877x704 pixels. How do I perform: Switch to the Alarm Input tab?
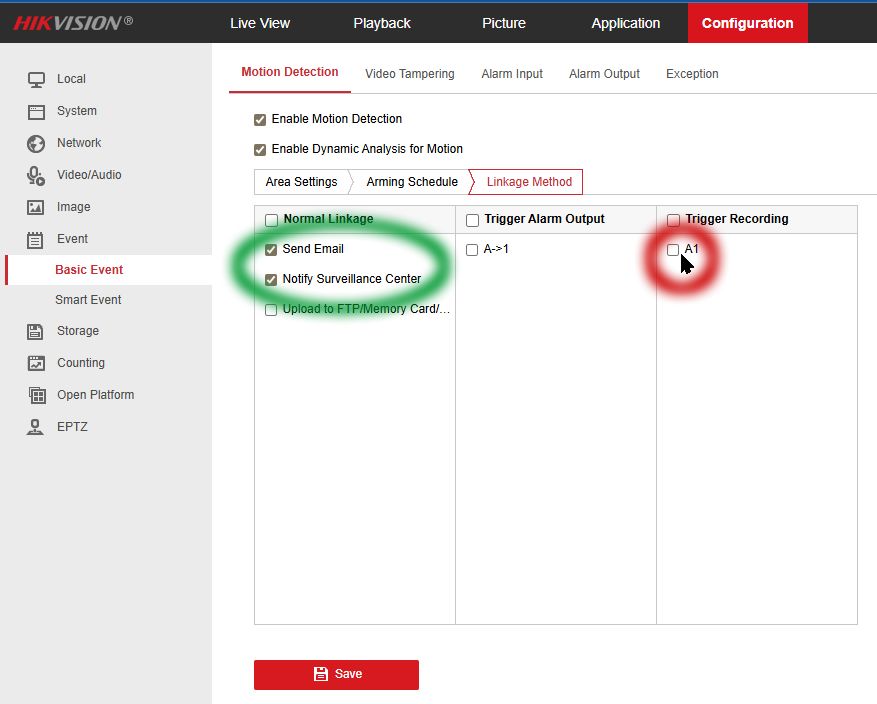point(512,74)
